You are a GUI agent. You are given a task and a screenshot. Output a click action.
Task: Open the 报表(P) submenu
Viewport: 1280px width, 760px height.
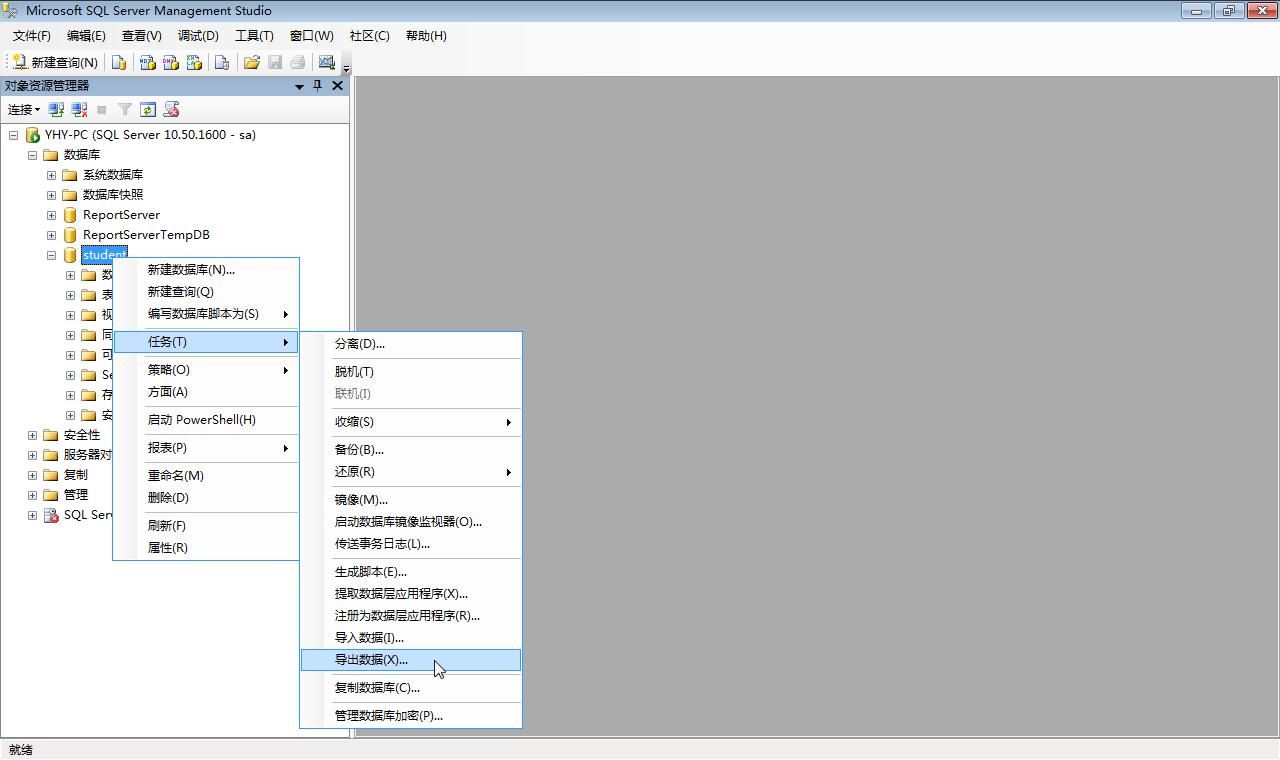(206, 448)
